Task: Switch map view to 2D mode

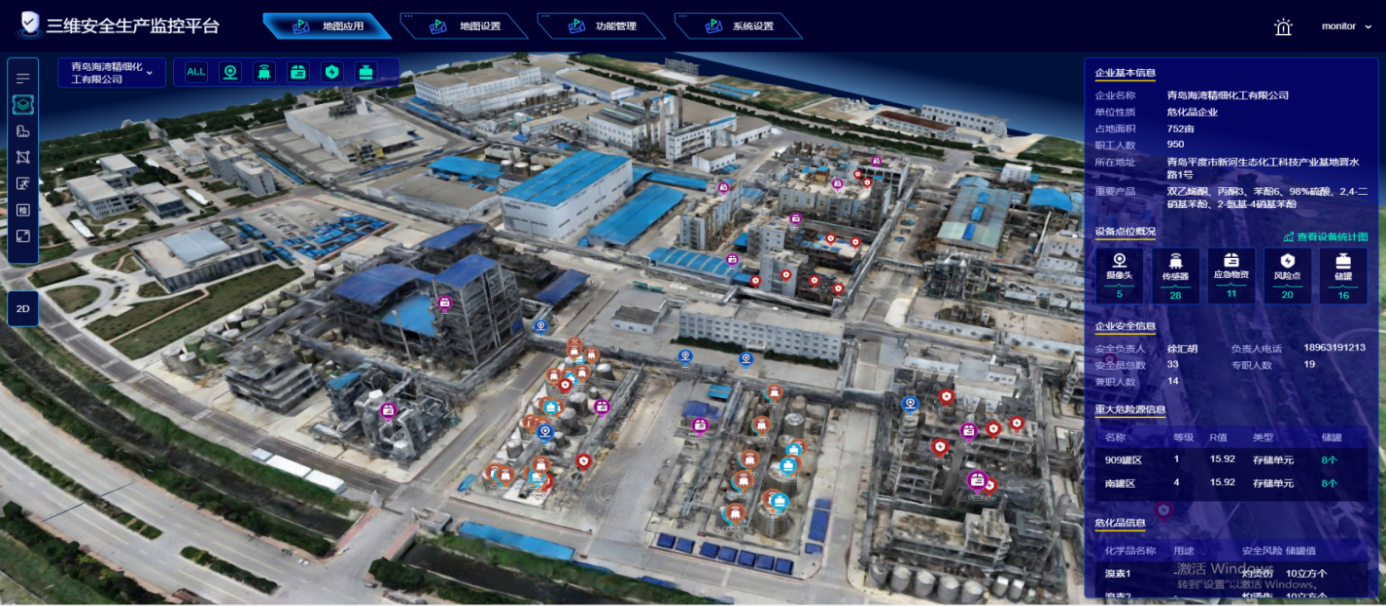Action: coord(23,309)
